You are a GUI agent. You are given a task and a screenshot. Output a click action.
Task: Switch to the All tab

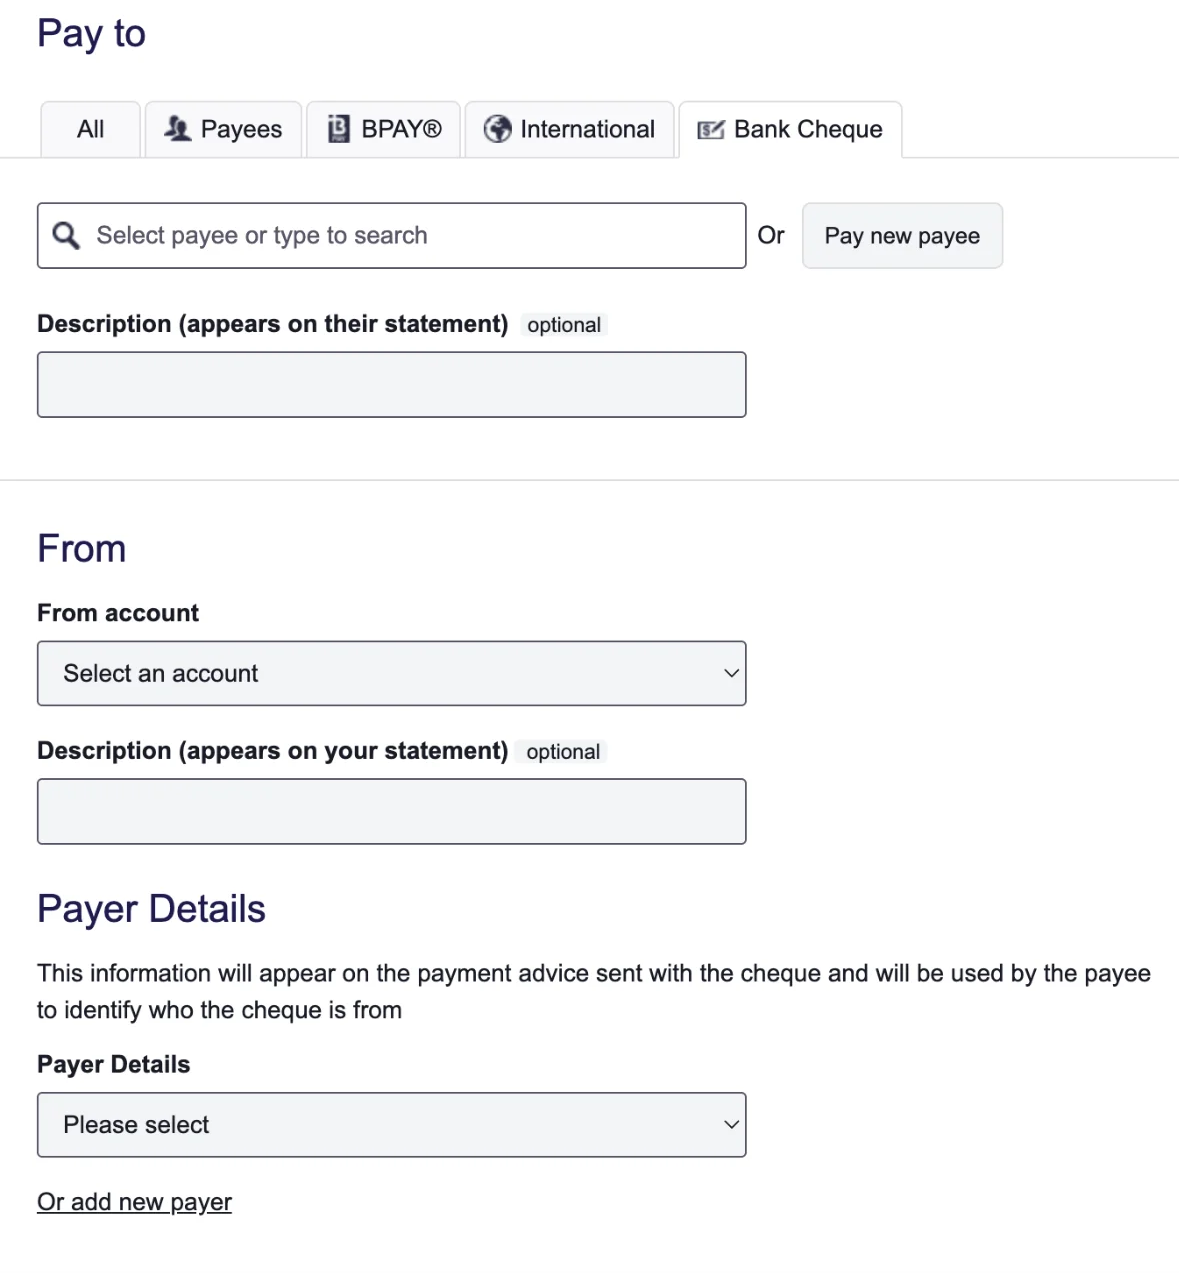pyautogui.click(x=89, y=129)
